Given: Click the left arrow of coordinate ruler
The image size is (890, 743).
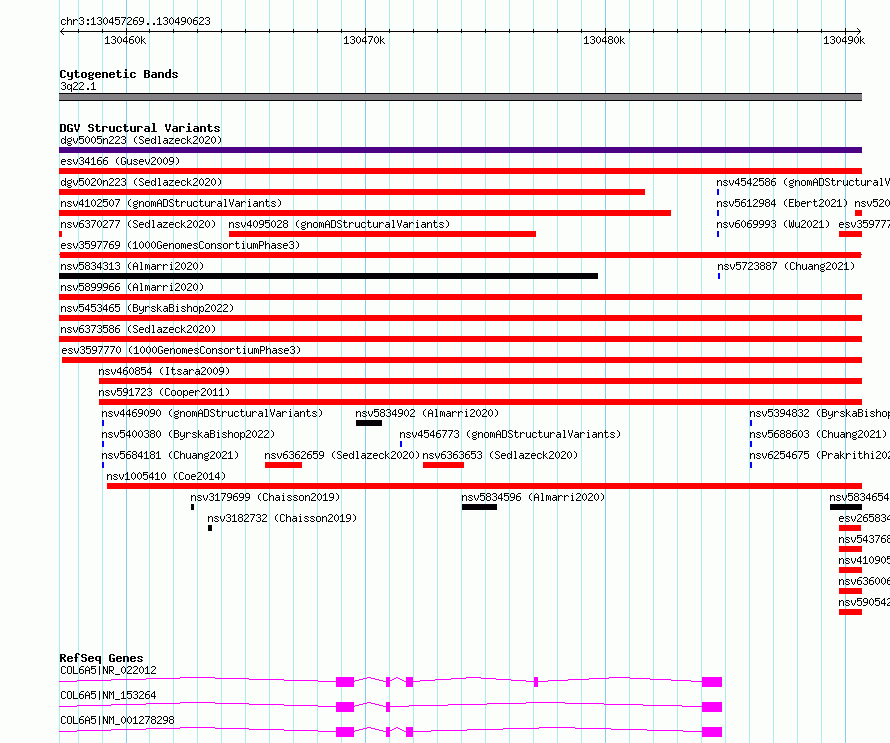Looking at the screenshot, I should pos(62,32).
